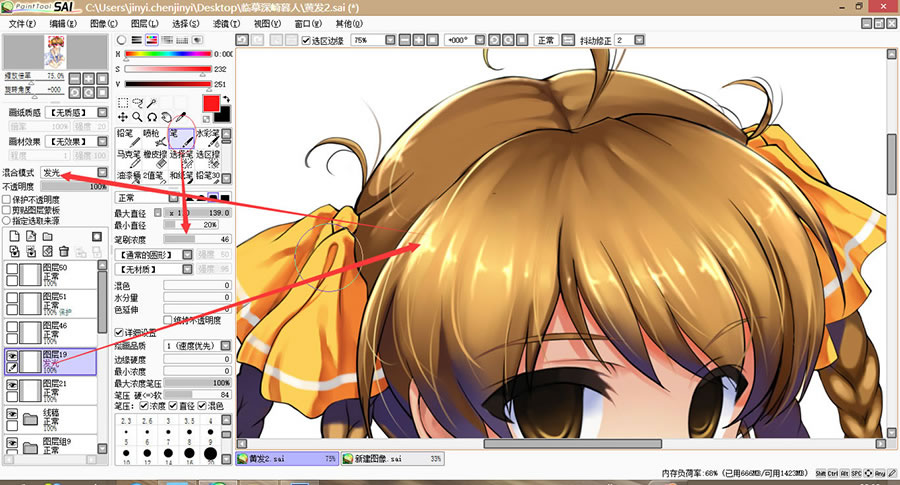Create a new normal layer

tap(14, 236)
